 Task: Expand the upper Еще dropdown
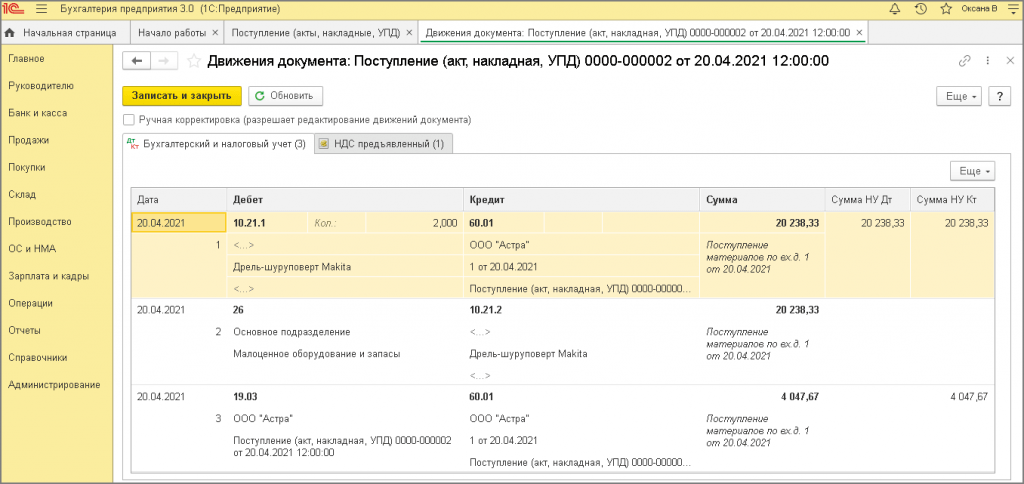pos(958,96)
